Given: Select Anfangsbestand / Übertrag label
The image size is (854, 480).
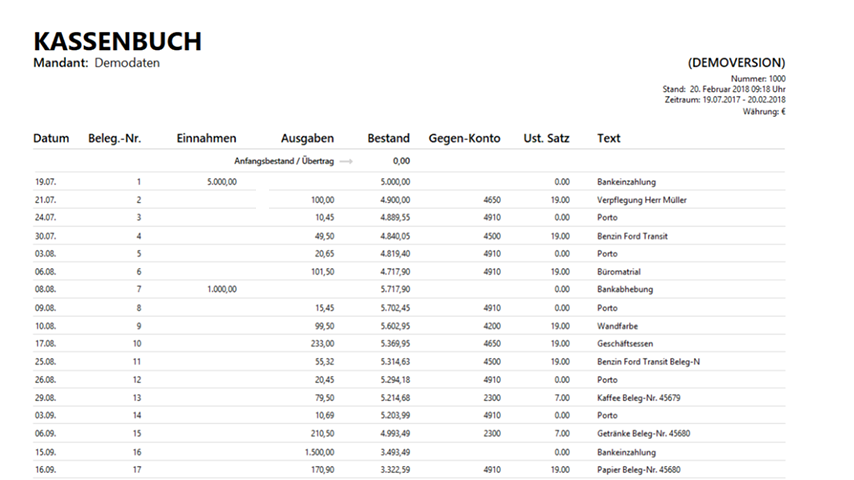Looking at the screenshot, I should [x=284, y=161].
